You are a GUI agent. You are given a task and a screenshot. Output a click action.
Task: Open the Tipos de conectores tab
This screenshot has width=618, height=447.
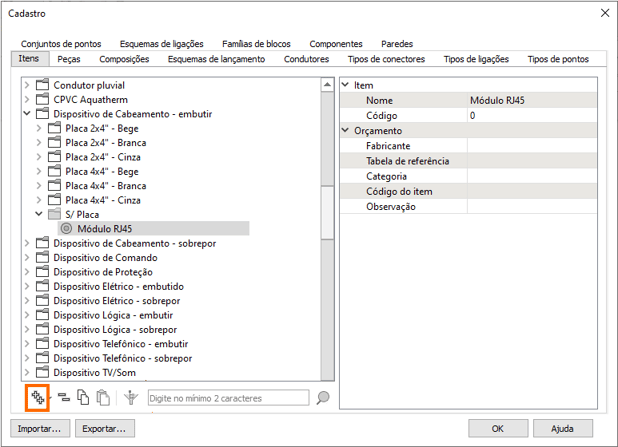coord(385,60)
